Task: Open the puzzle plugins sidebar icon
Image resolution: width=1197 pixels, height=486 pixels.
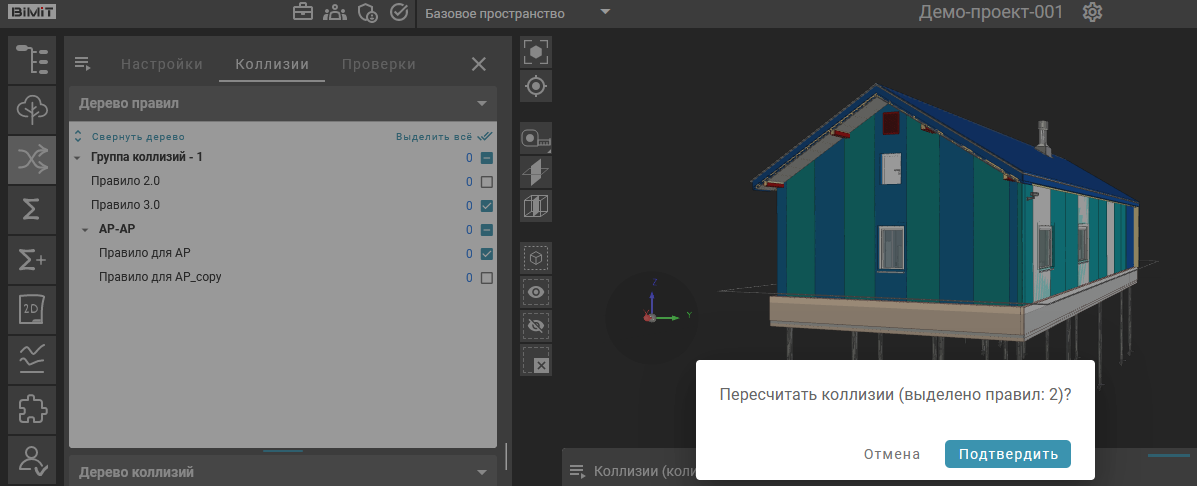Action: tap(31, 408)
